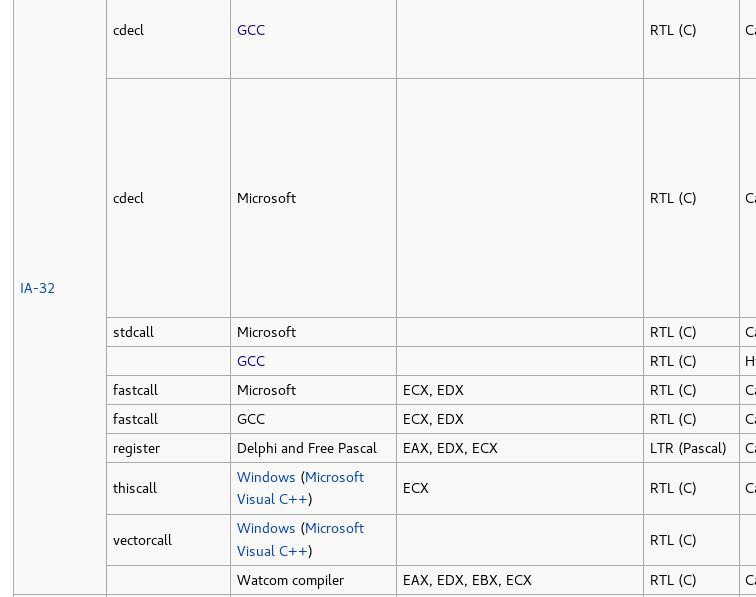Click the Microsoft cell in the stdcall row
The width and height of the screenshot is (756, 597).
[266, 332]
